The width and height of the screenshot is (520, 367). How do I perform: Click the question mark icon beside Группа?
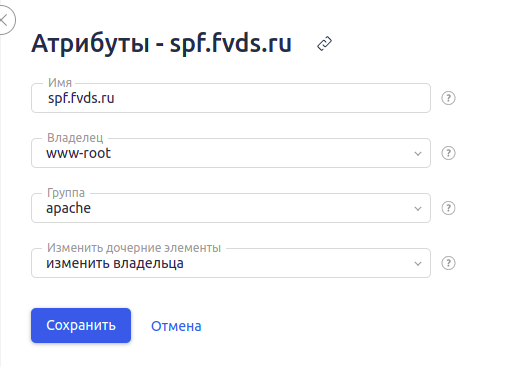(x=448, y=208)
